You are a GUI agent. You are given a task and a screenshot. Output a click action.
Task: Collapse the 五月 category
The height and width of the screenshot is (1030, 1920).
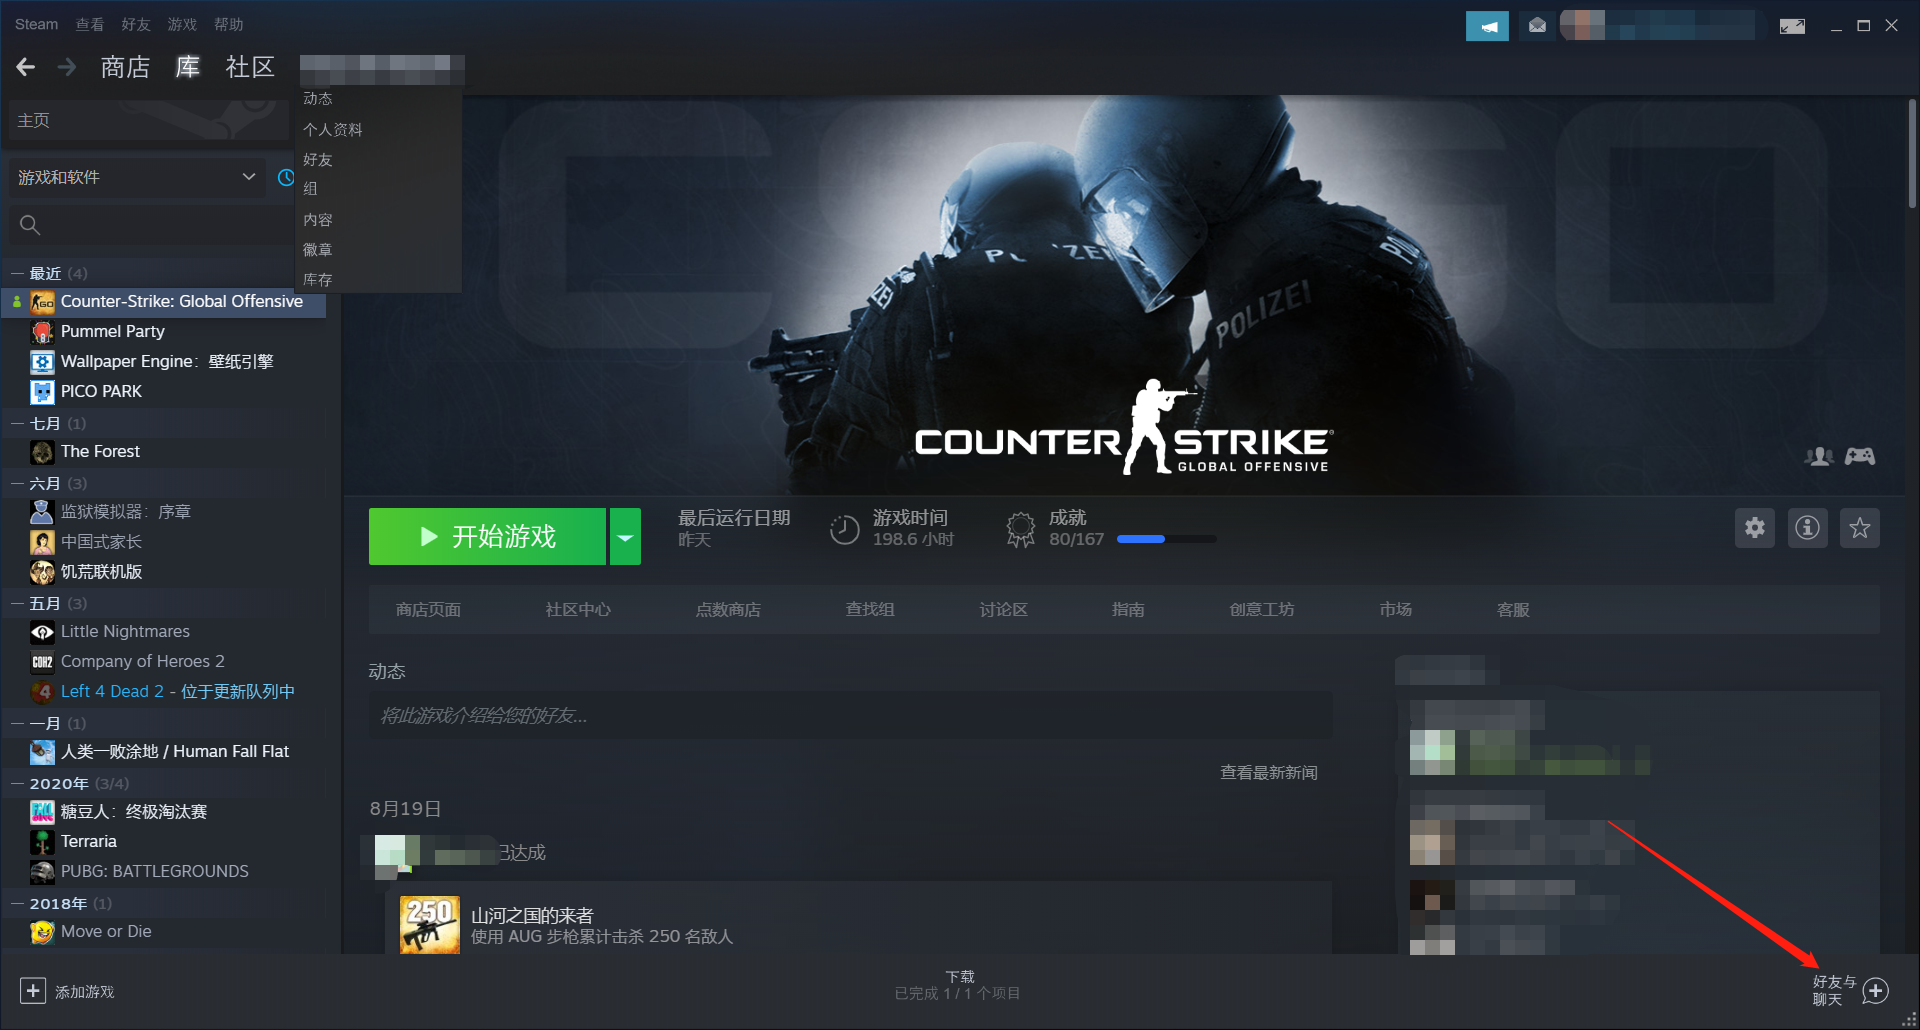(x=17, y=603)
